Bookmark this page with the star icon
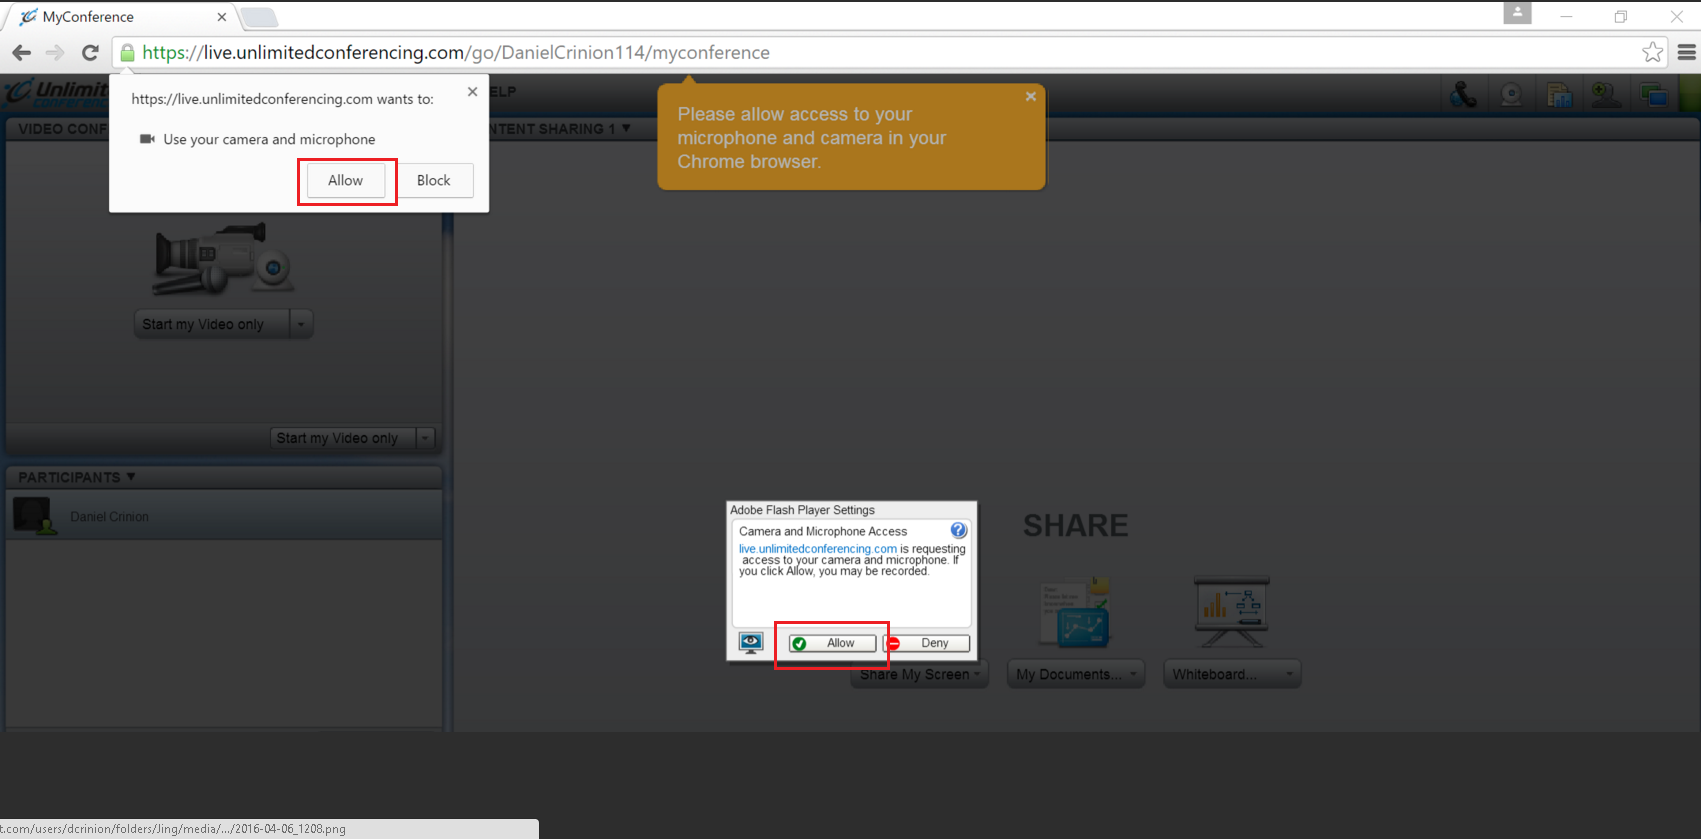This screenshot has width=1701, height=839. pos(1652,52)
